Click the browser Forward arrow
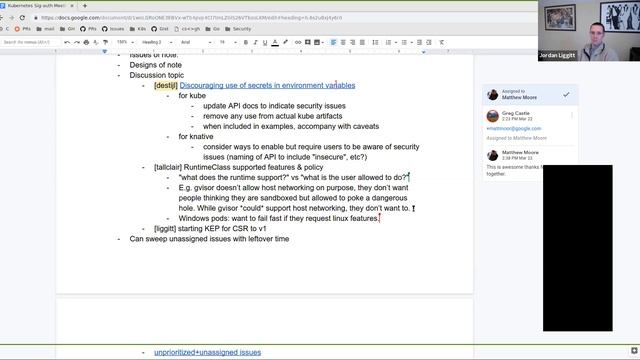 (x=11, y=18)
